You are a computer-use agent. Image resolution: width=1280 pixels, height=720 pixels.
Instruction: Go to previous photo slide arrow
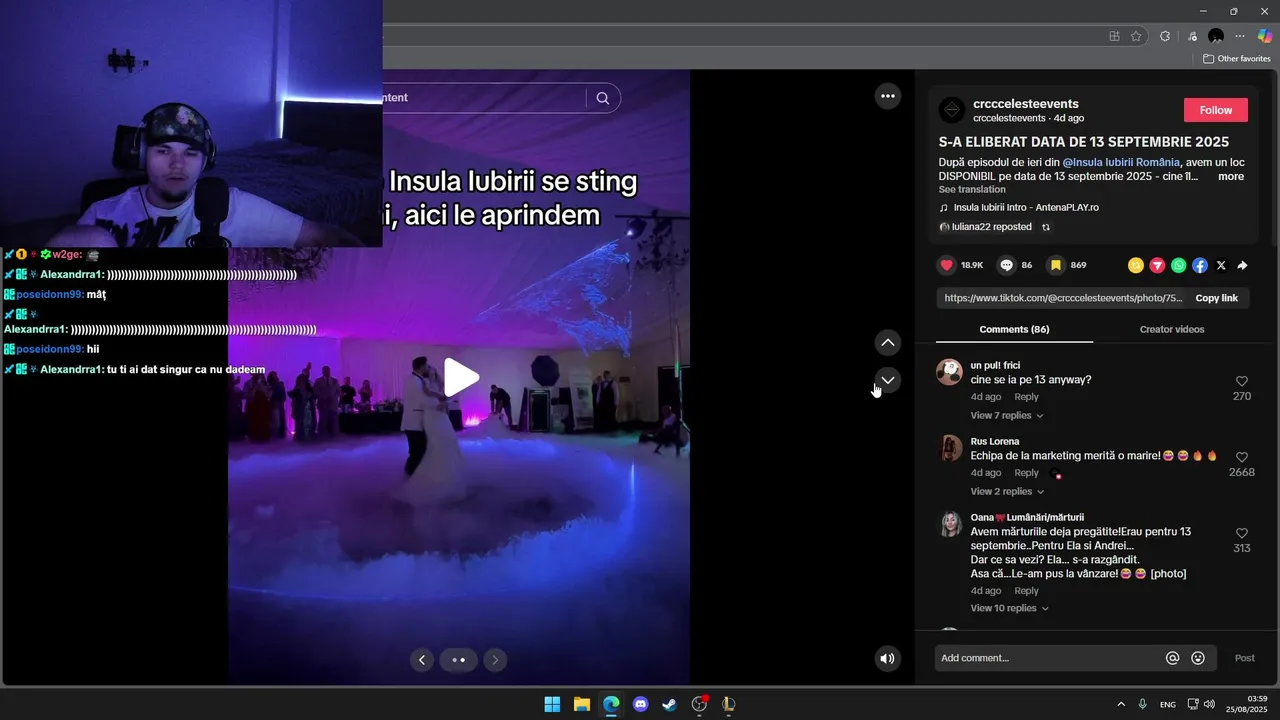(x=422, y=659)
